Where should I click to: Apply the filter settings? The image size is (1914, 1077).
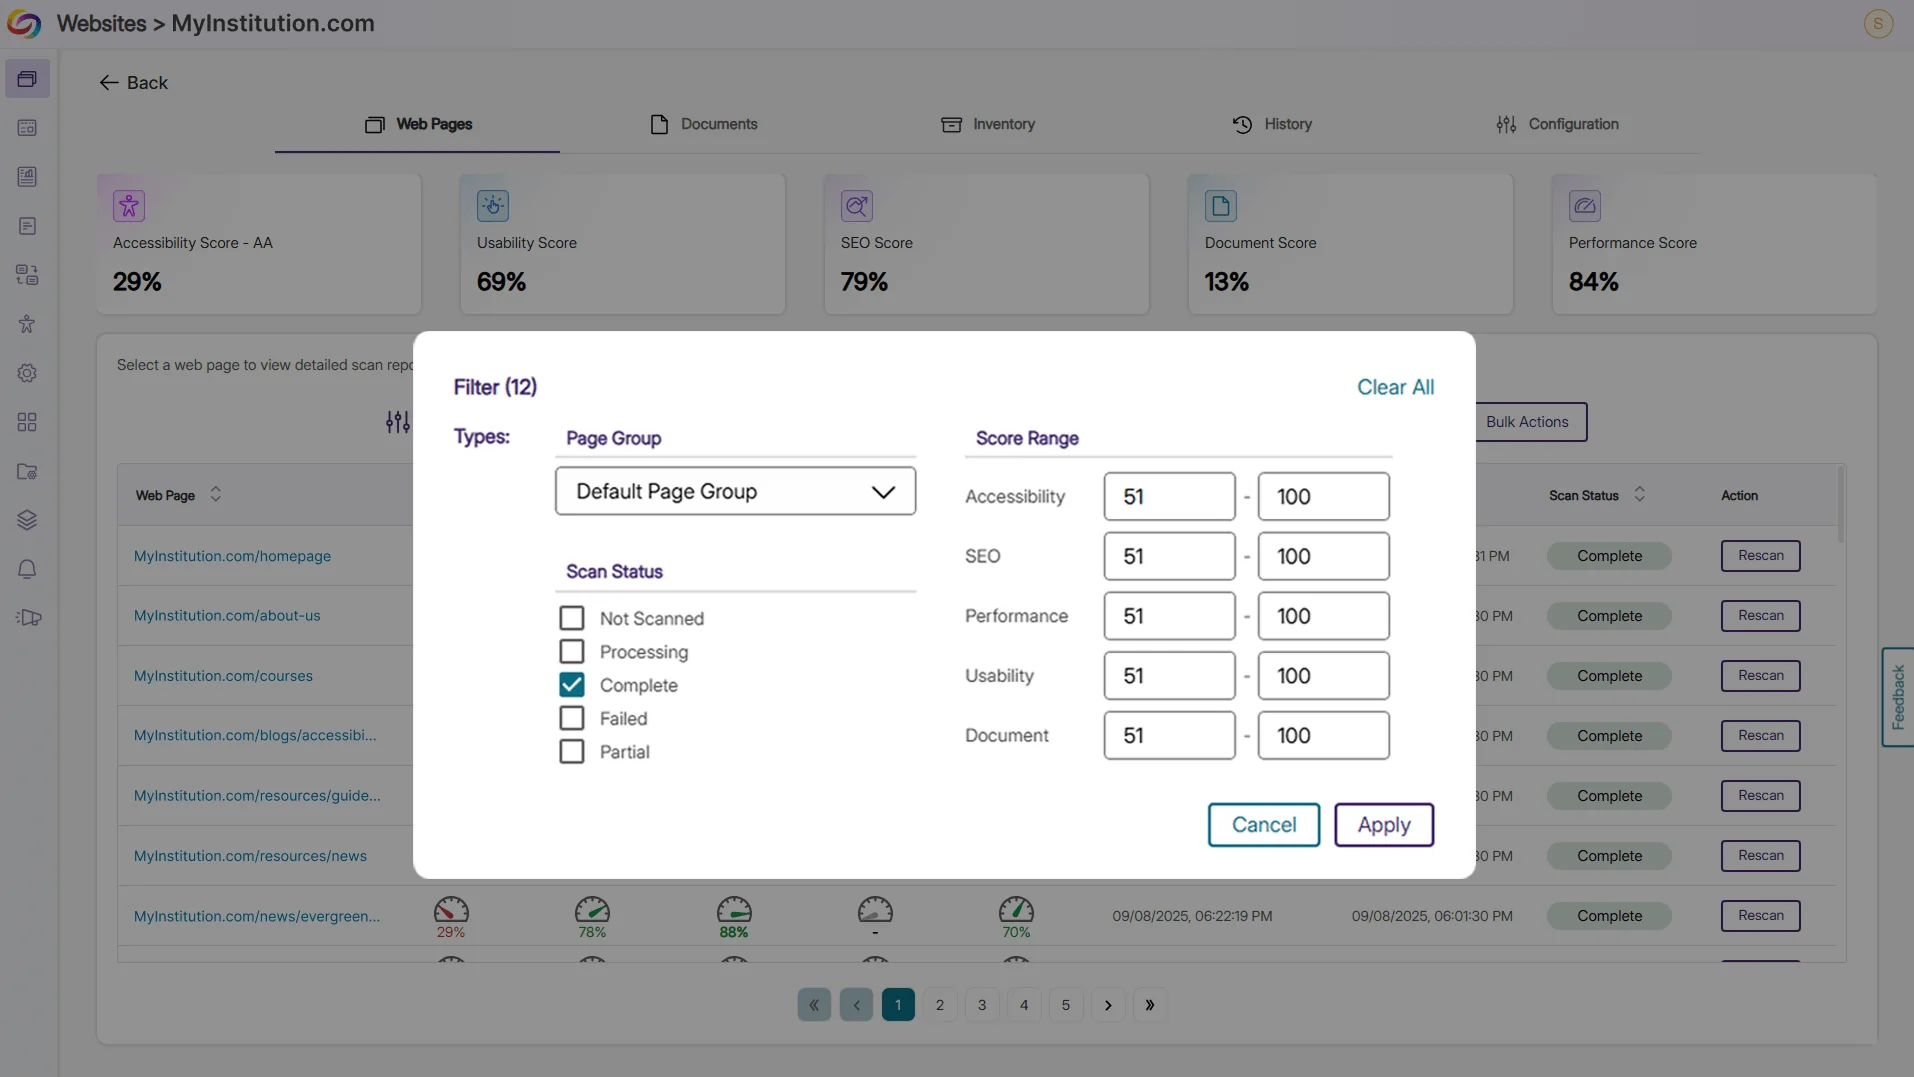pyautogui.click(x=1383, y=825)
